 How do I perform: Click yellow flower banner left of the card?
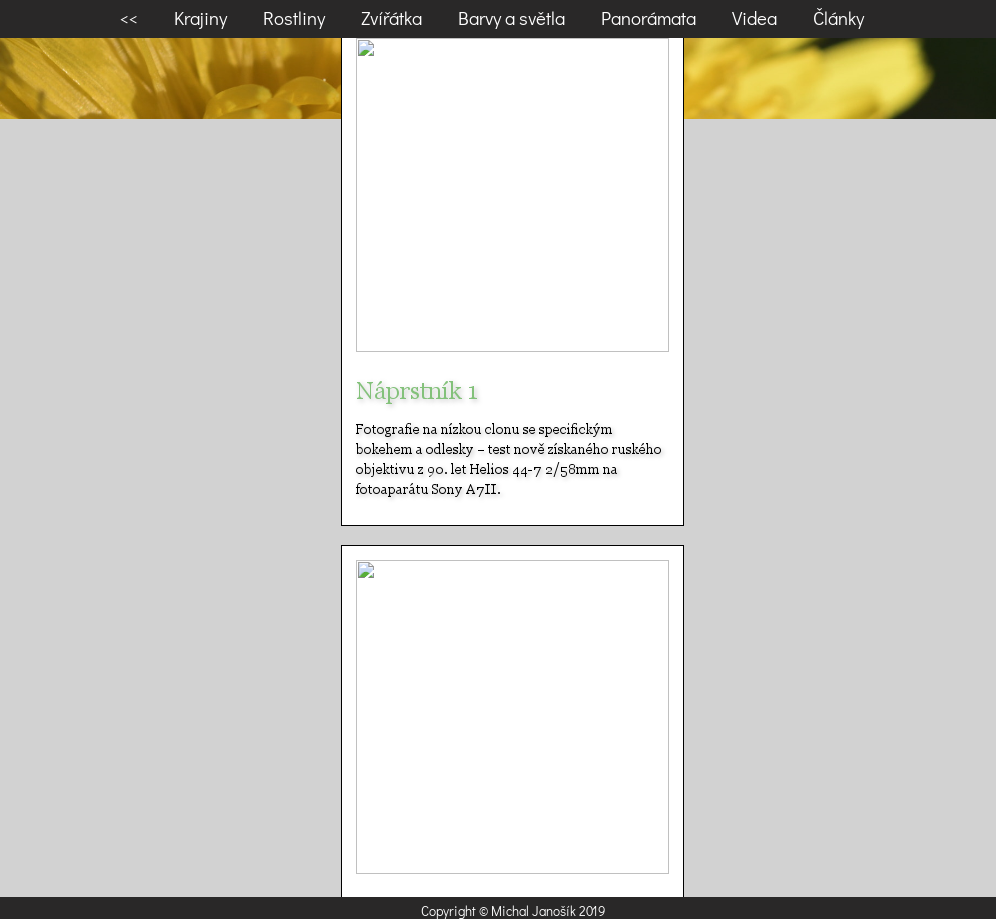pos(170,78)
